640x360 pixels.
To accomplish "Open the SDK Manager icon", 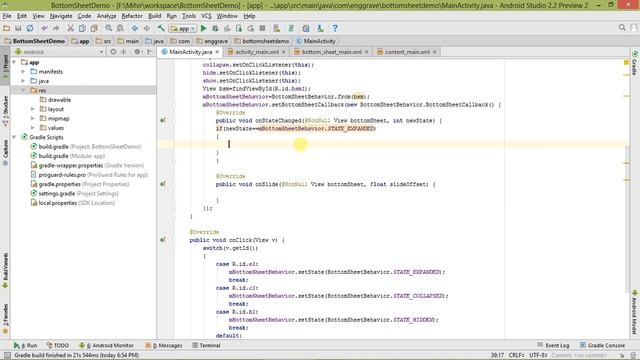I will 320,29.
